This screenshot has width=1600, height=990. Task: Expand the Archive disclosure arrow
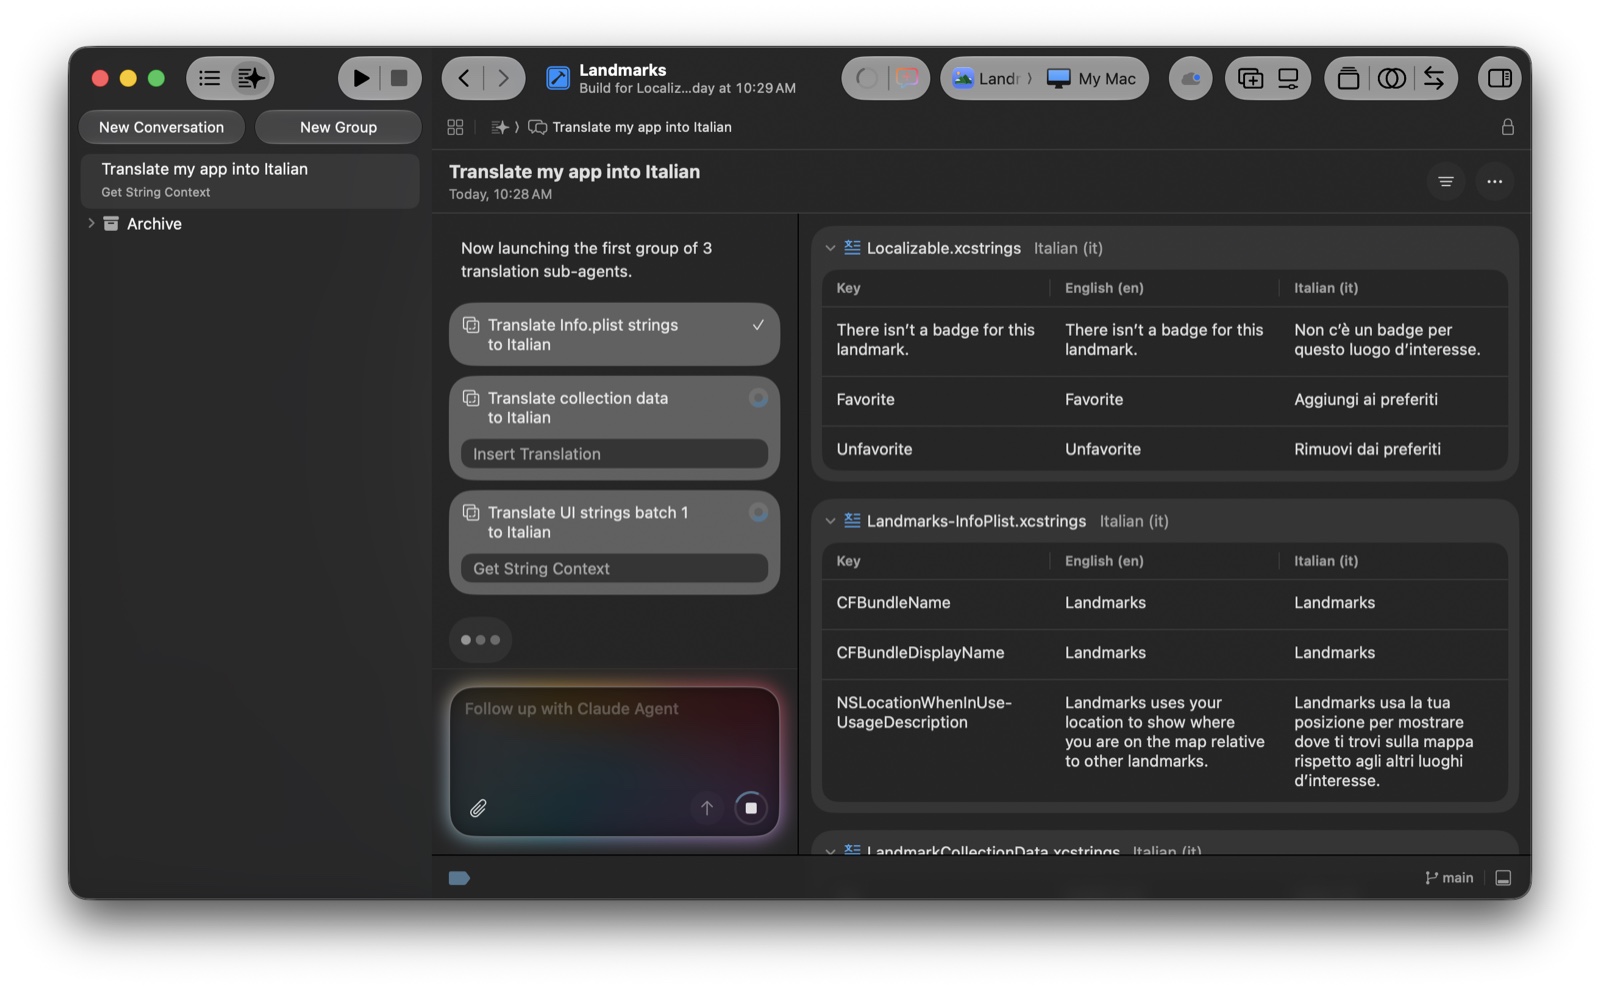tap(91, 223)
